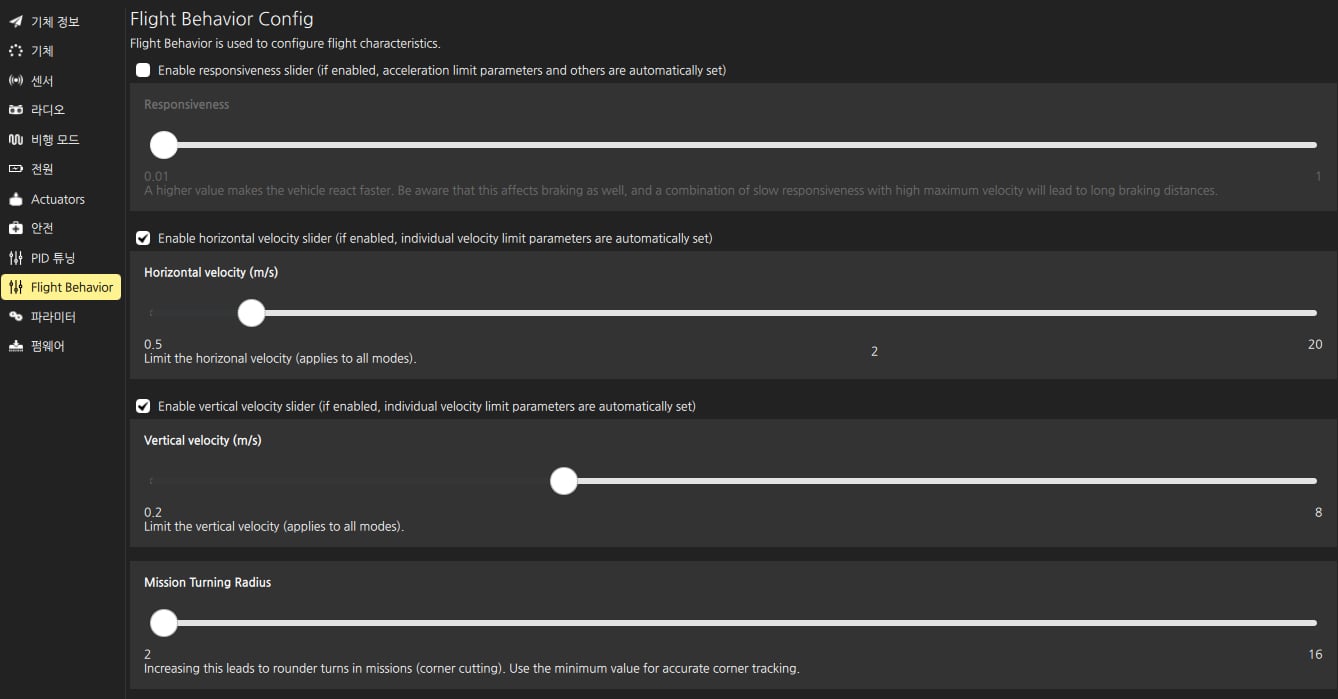Image resolution: width=1338 pixels, height=699 pixels.
Task: Click the 기체 airframe icon in sidebar
Action: pos(15,51)
